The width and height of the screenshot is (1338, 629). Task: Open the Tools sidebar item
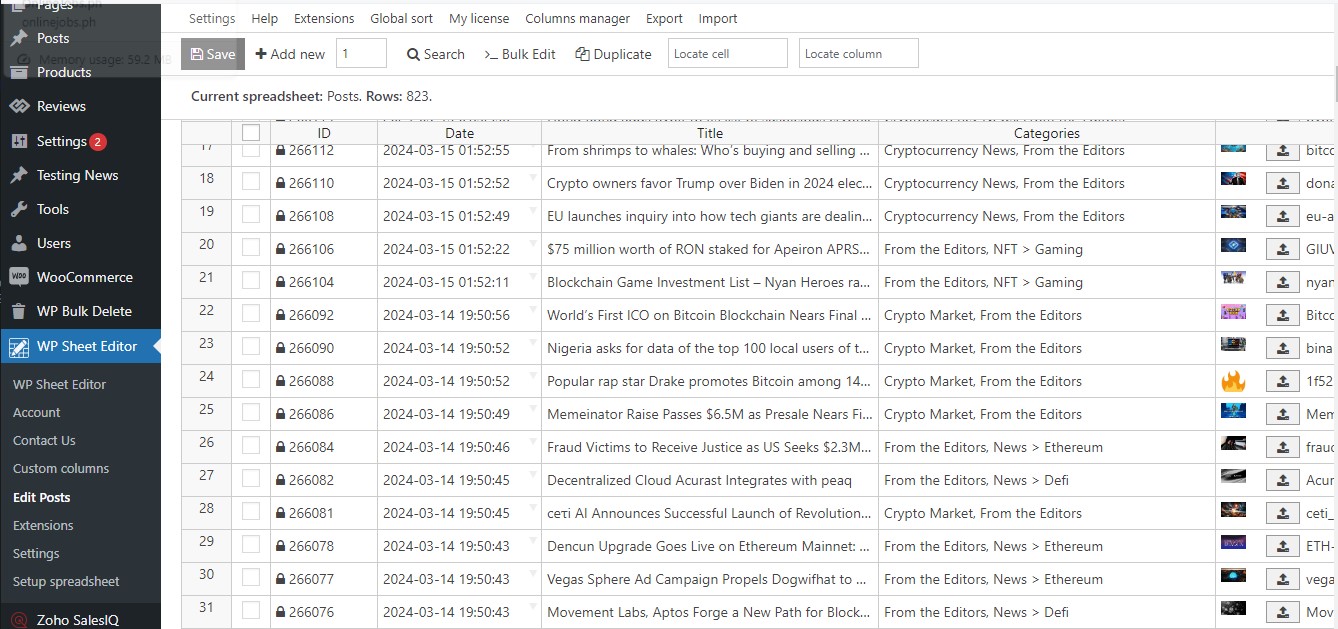click(53, 209)
